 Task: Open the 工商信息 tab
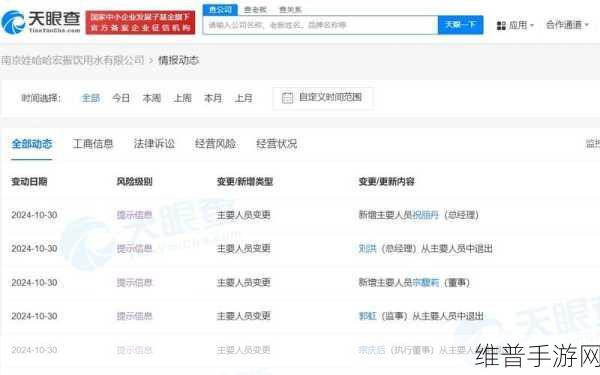tap(93, 144)
